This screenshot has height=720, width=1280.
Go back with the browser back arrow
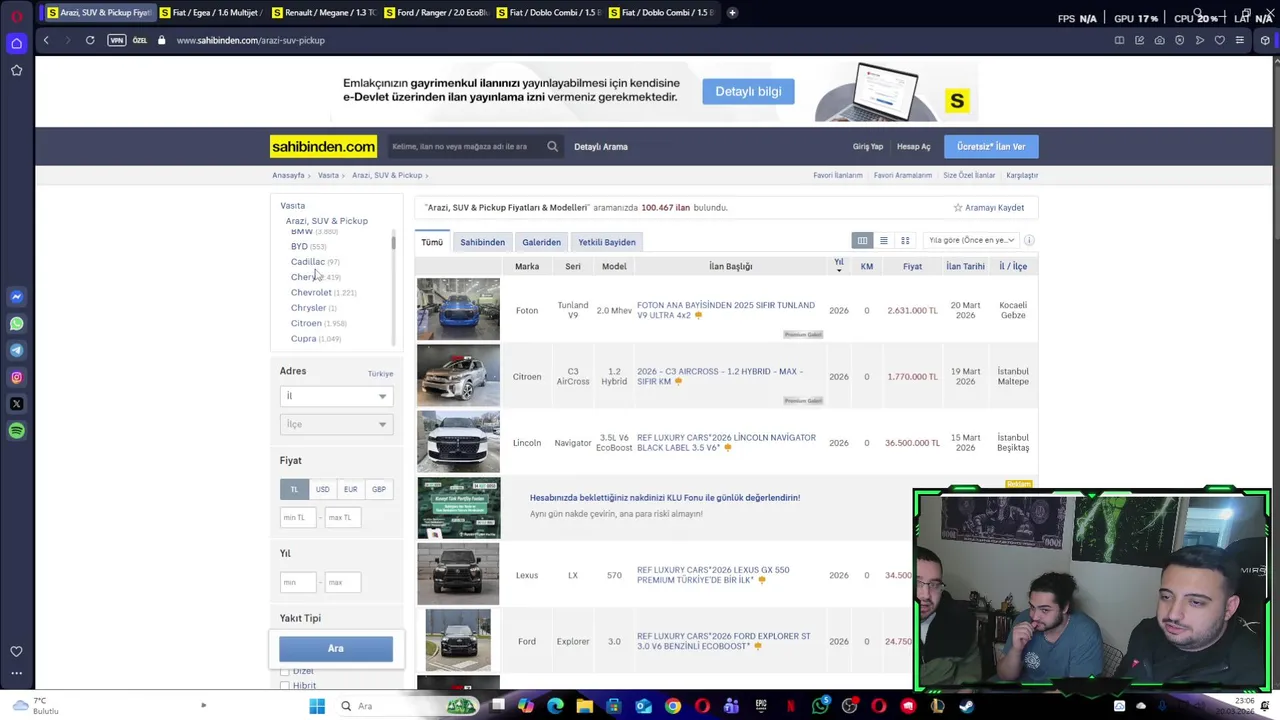pos(46,40)
